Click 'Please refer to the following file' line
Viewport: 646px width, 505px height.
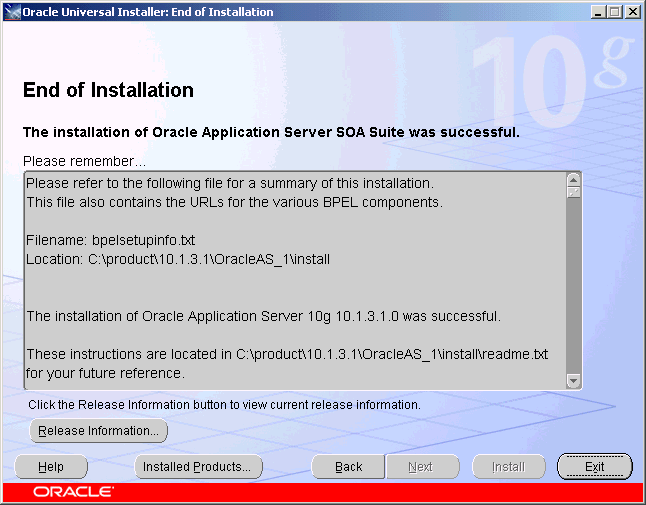230,183
